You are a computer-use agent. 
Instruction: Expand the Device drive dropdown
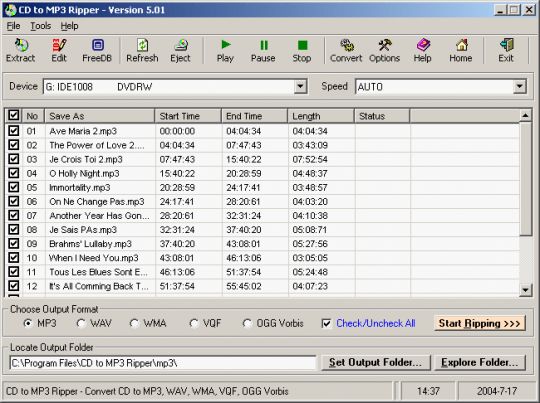(x=300, y=86)
